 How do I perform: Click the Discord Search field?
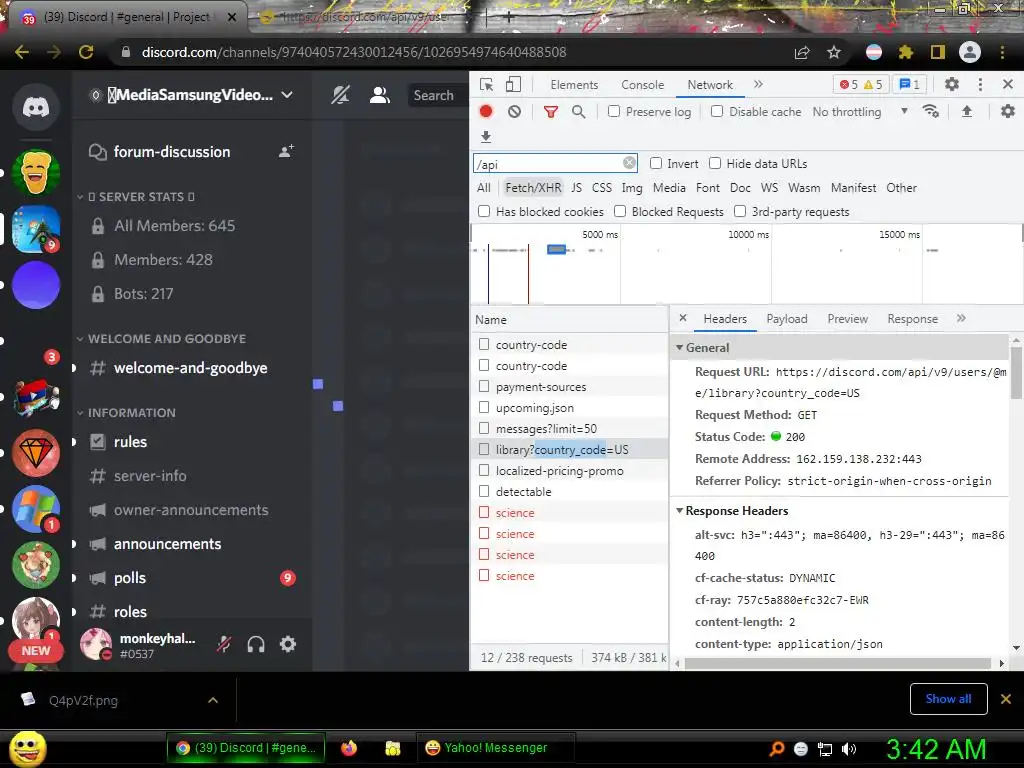[x=438, y=95]
